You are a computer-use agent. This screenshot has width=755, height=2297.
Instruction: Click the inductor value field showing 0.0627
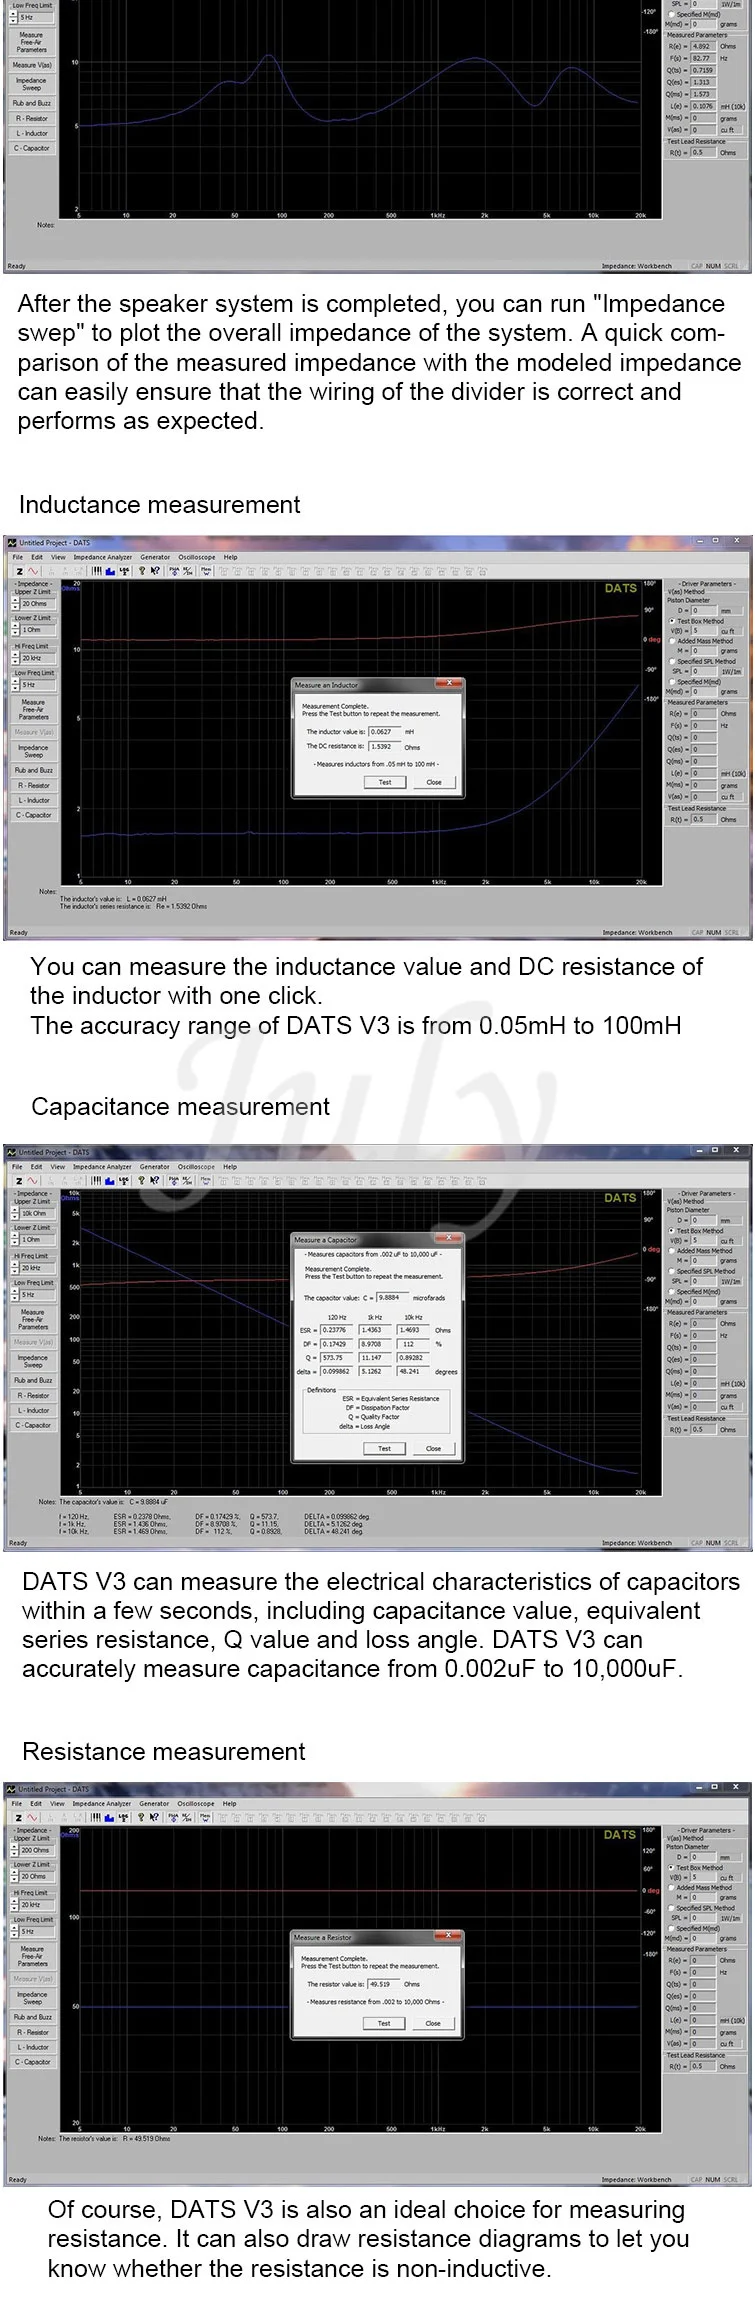[384, 731]
